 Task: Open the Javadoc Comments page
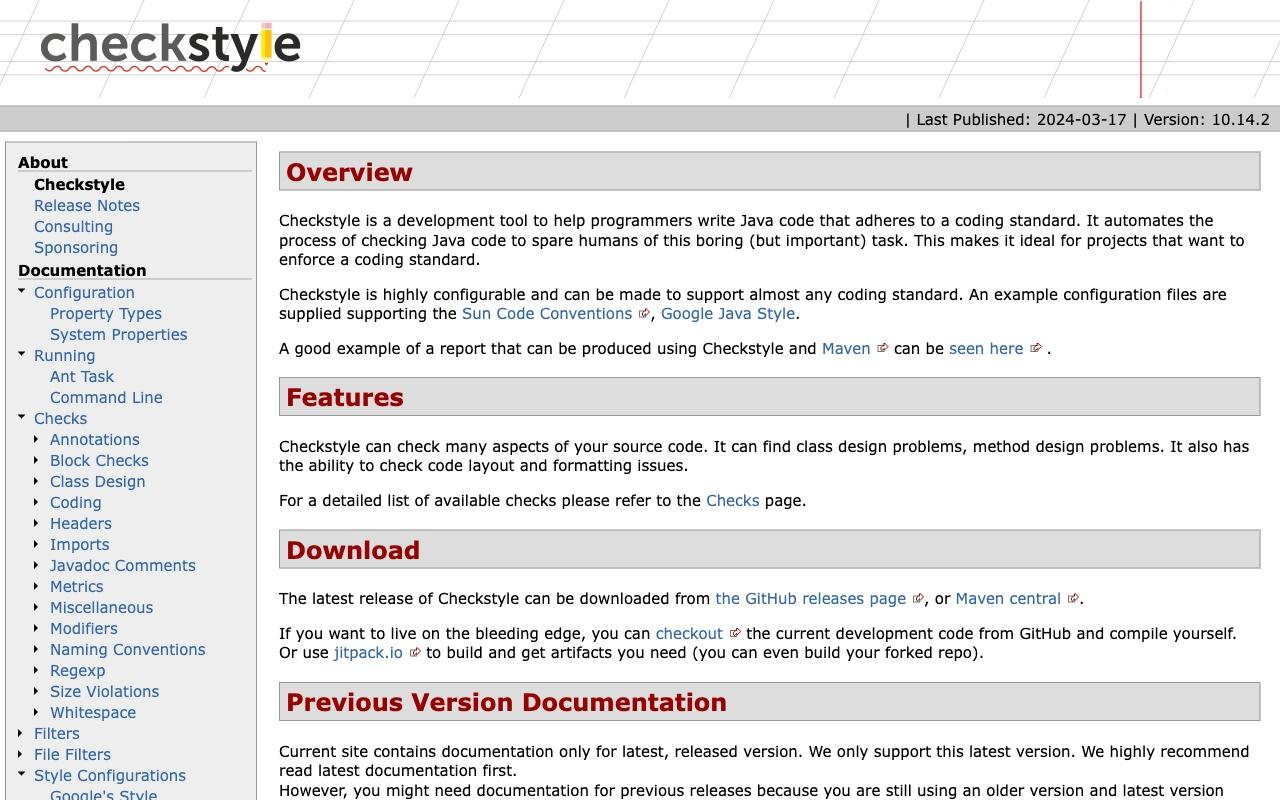click(x=123, y=566)
